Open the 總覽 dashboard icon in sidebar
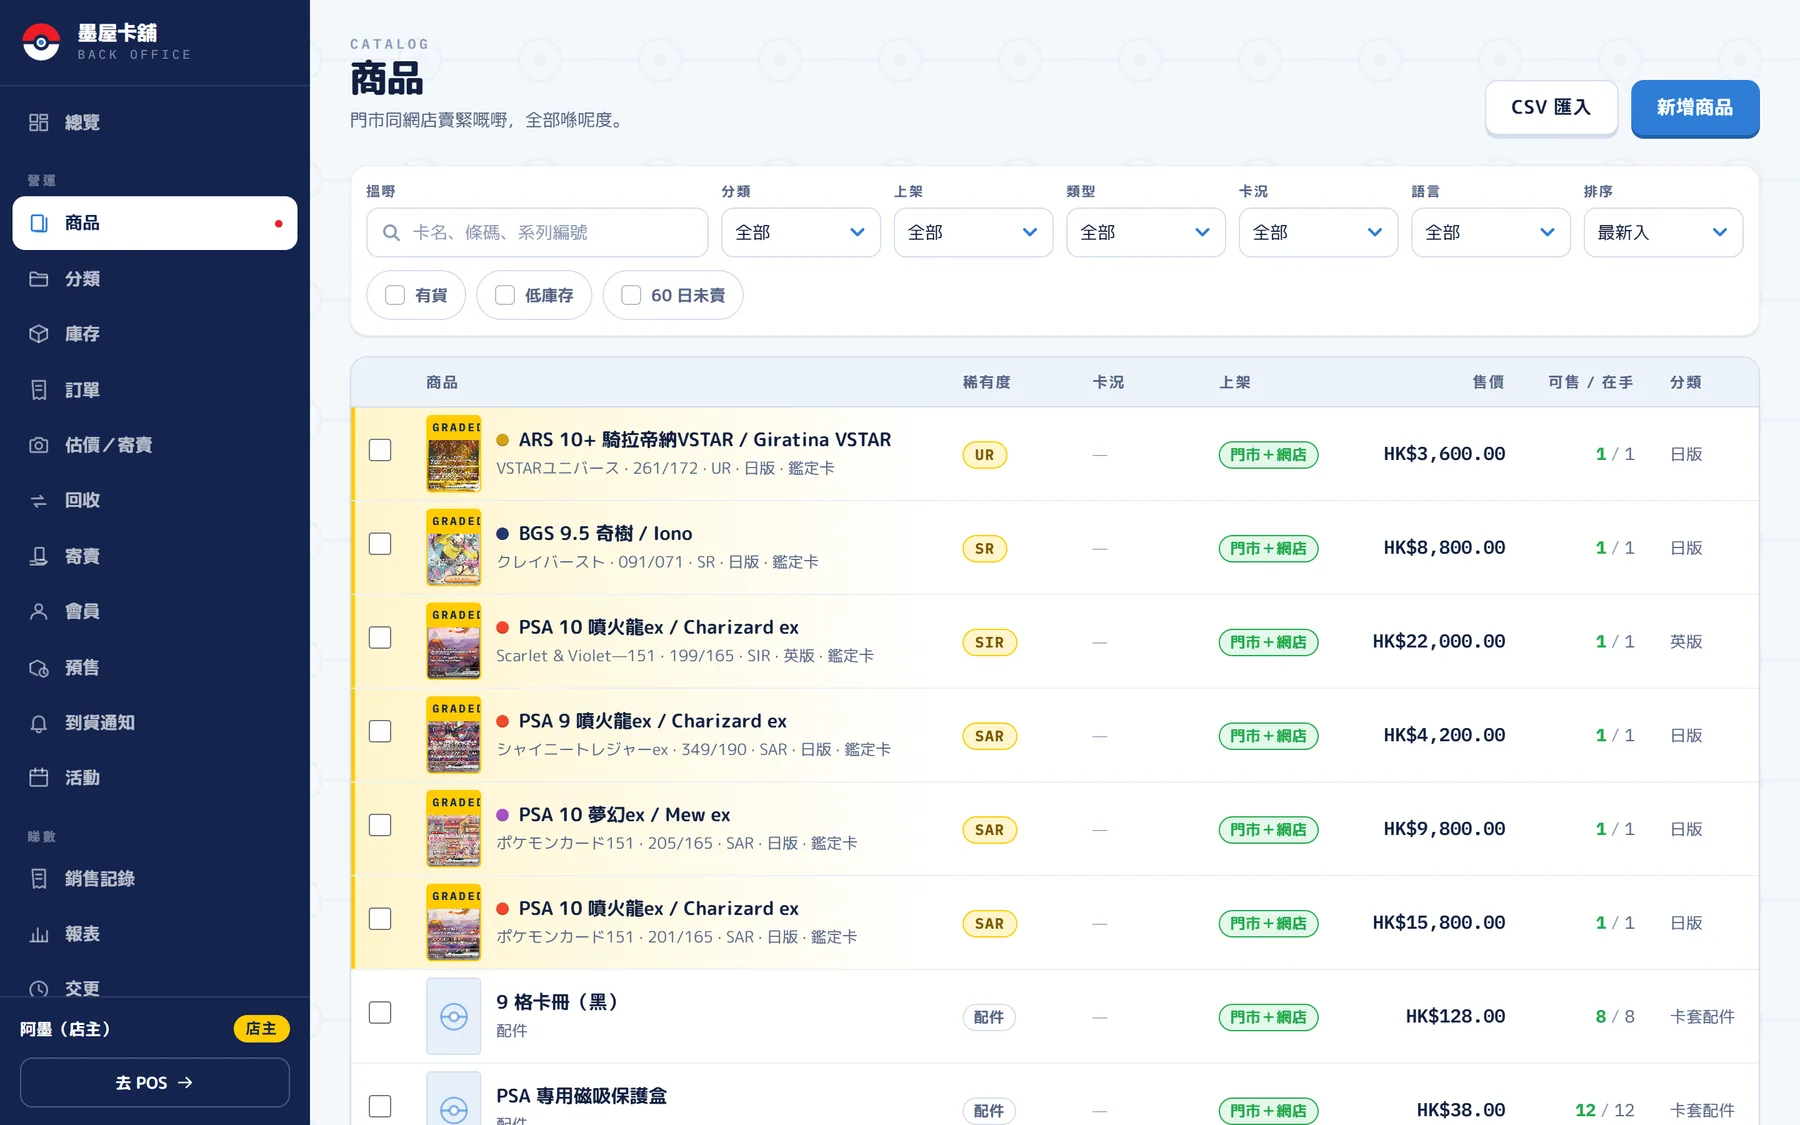This screenshot has height=1125, width=1800. [x=39, y=122]
